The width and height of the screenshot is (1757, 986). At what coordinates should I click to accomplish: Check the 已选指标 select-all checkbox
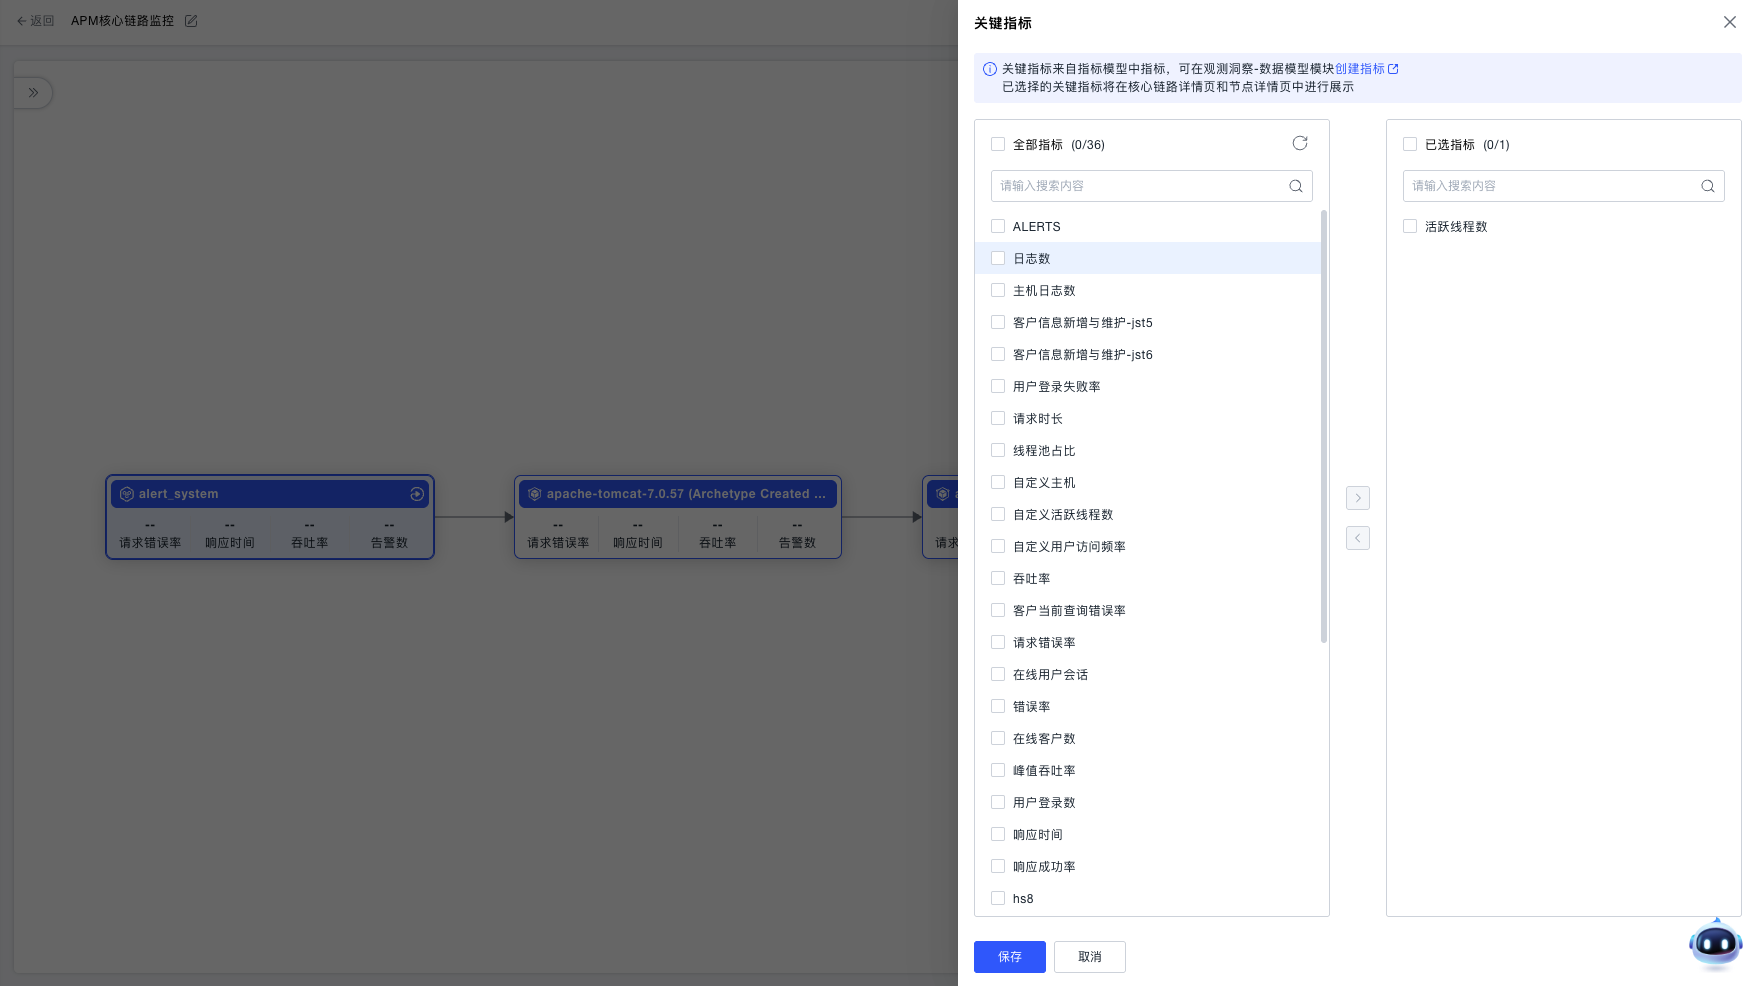tap(1409, 144)
